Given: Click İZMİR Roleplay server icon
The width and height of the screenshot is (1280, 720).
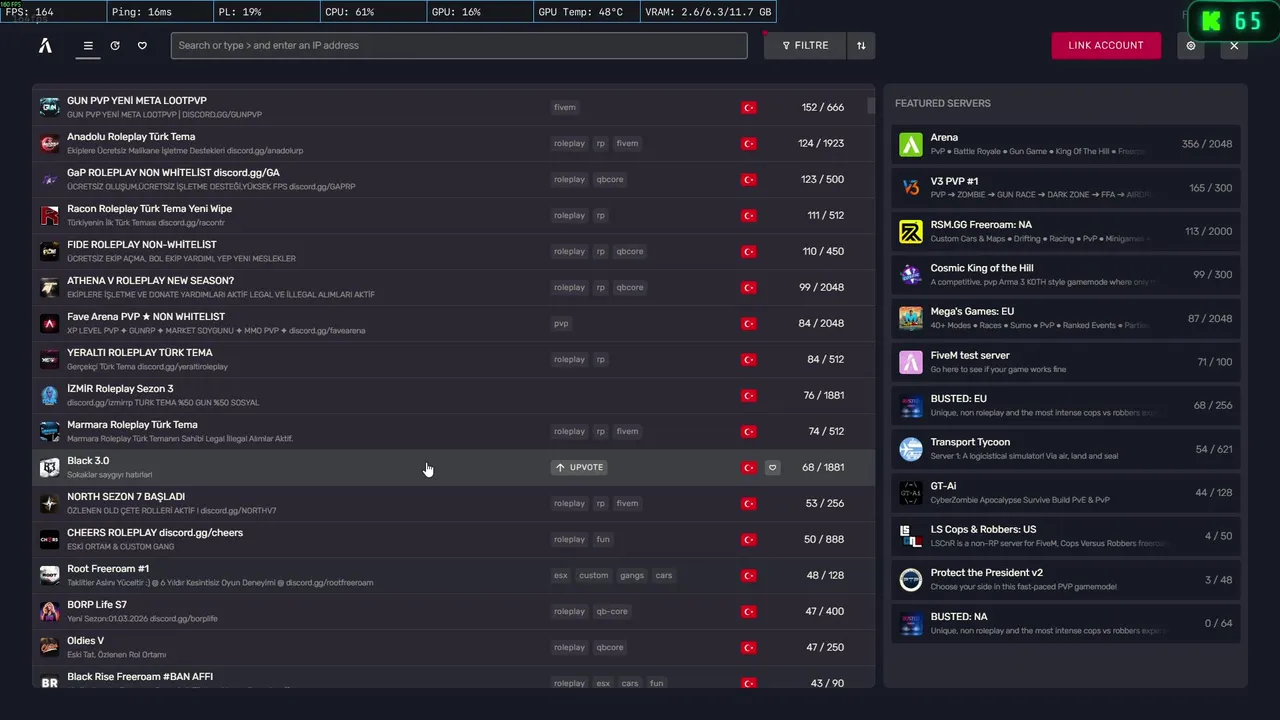Looking at the screenshot, I should pyautogui.click(x=49, y=395).
